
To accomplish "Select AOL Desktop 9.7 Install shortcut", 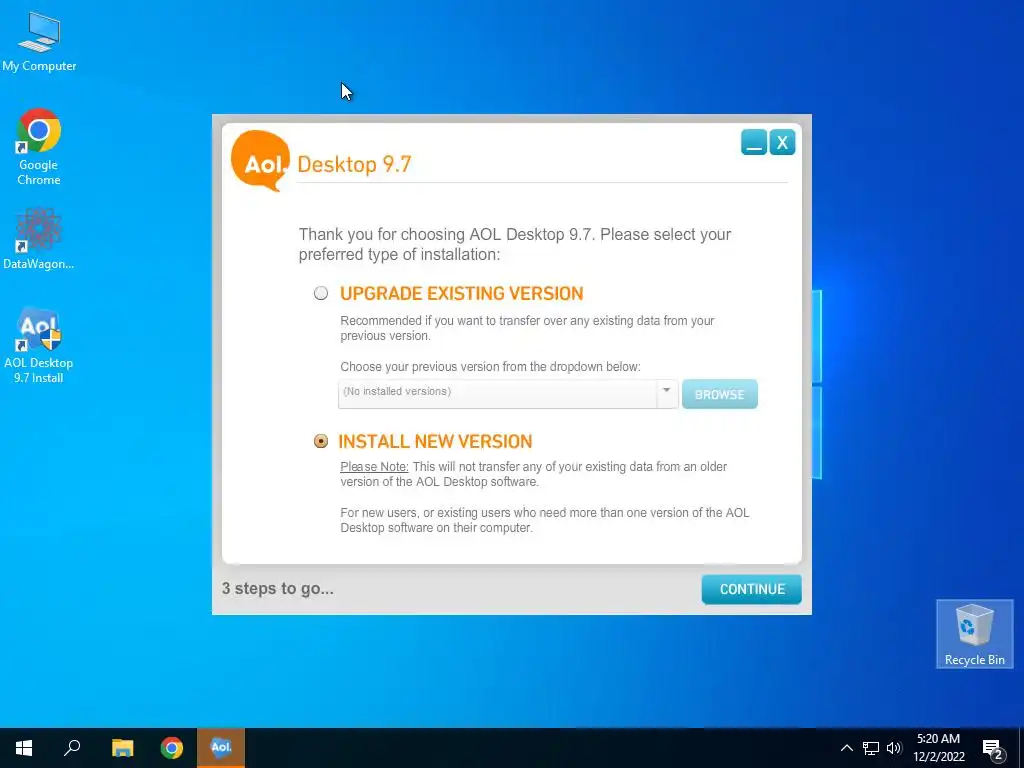I will tap(39, 345).
